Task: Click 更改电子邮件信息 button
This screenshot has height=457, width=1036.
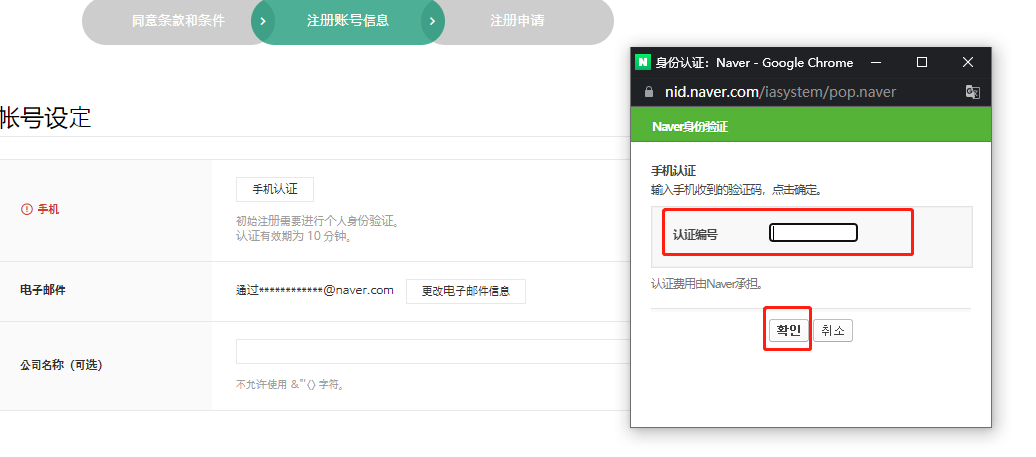Action: click(466, 291)
